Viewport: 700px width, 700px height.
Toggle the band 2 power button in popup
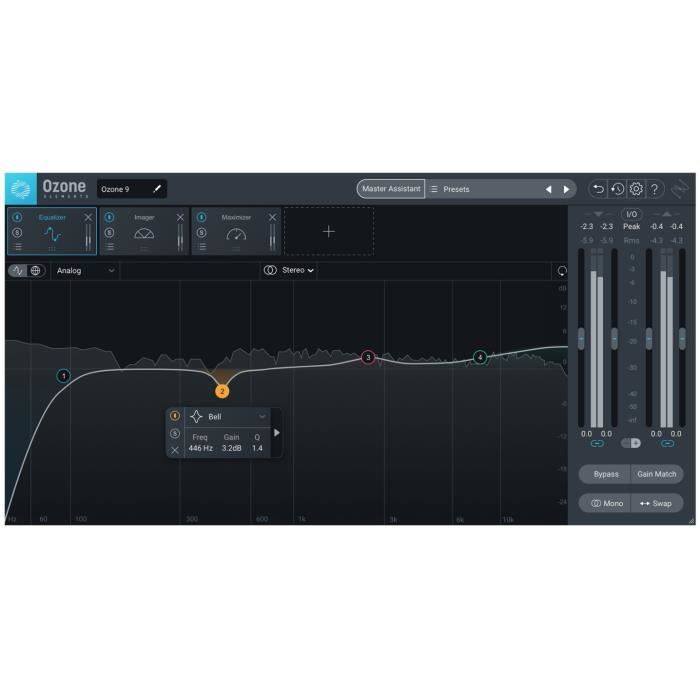coord(175,416)
